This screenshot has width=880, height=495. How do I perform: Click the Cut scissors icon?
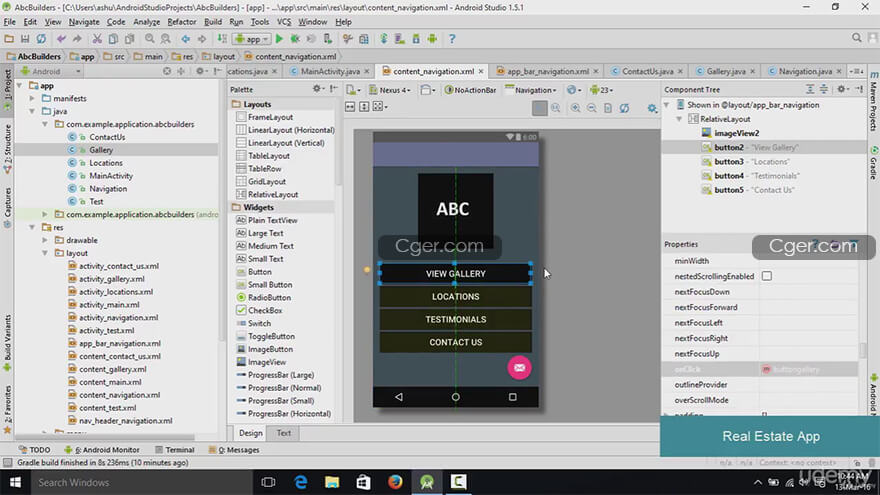click(97, 39)
